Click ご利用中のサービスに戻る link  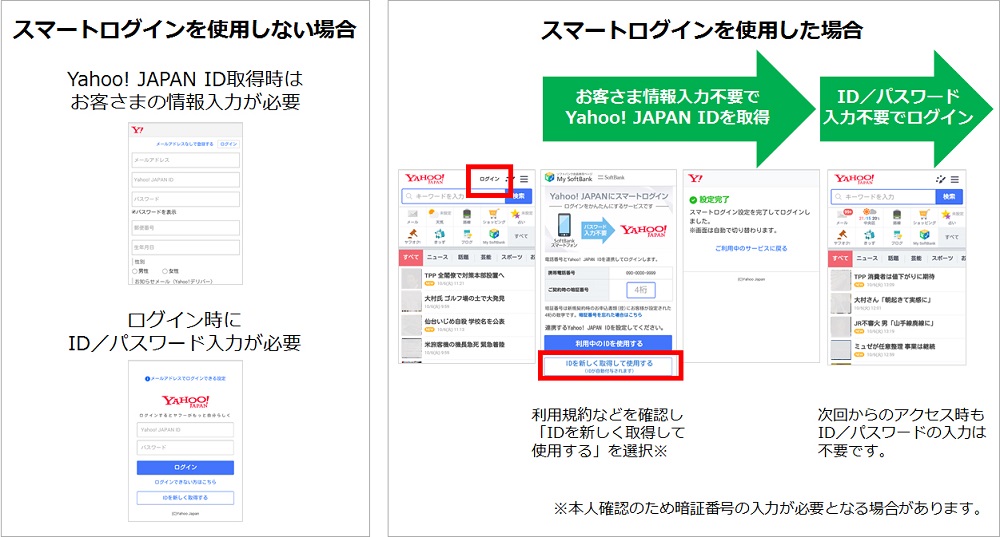coord(751,248)
